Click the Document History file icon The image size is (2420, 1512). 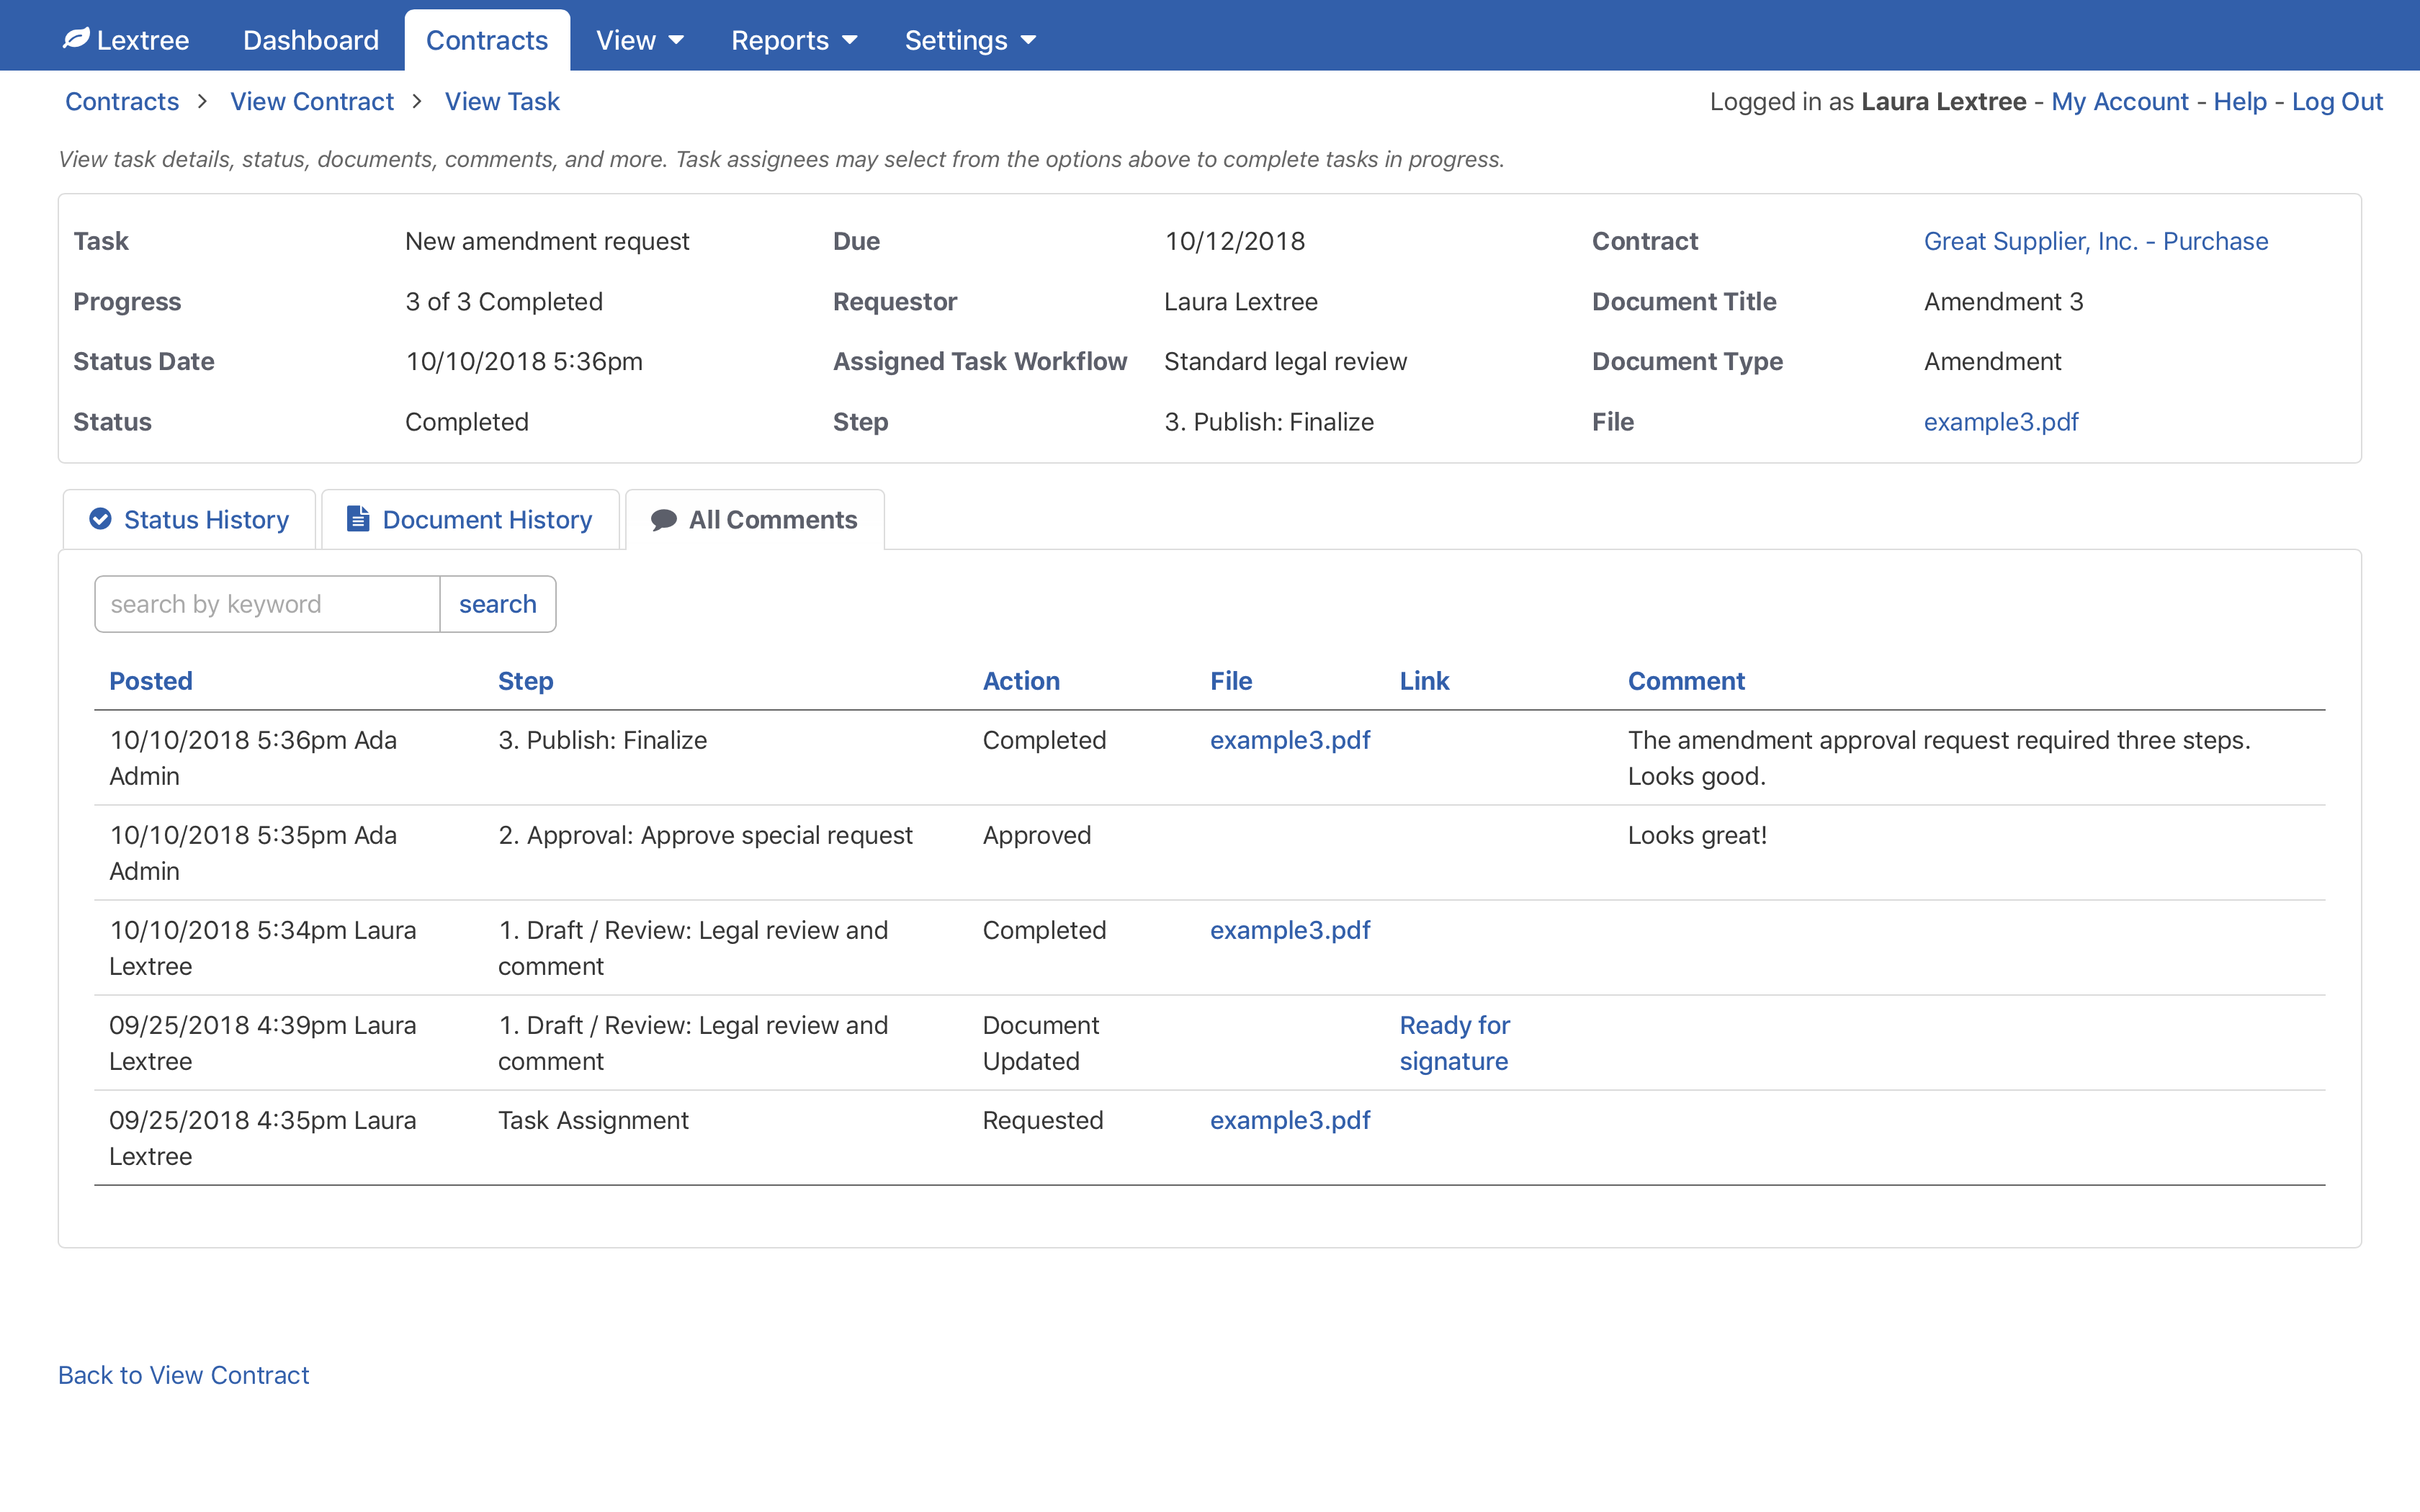coord(358,519)
